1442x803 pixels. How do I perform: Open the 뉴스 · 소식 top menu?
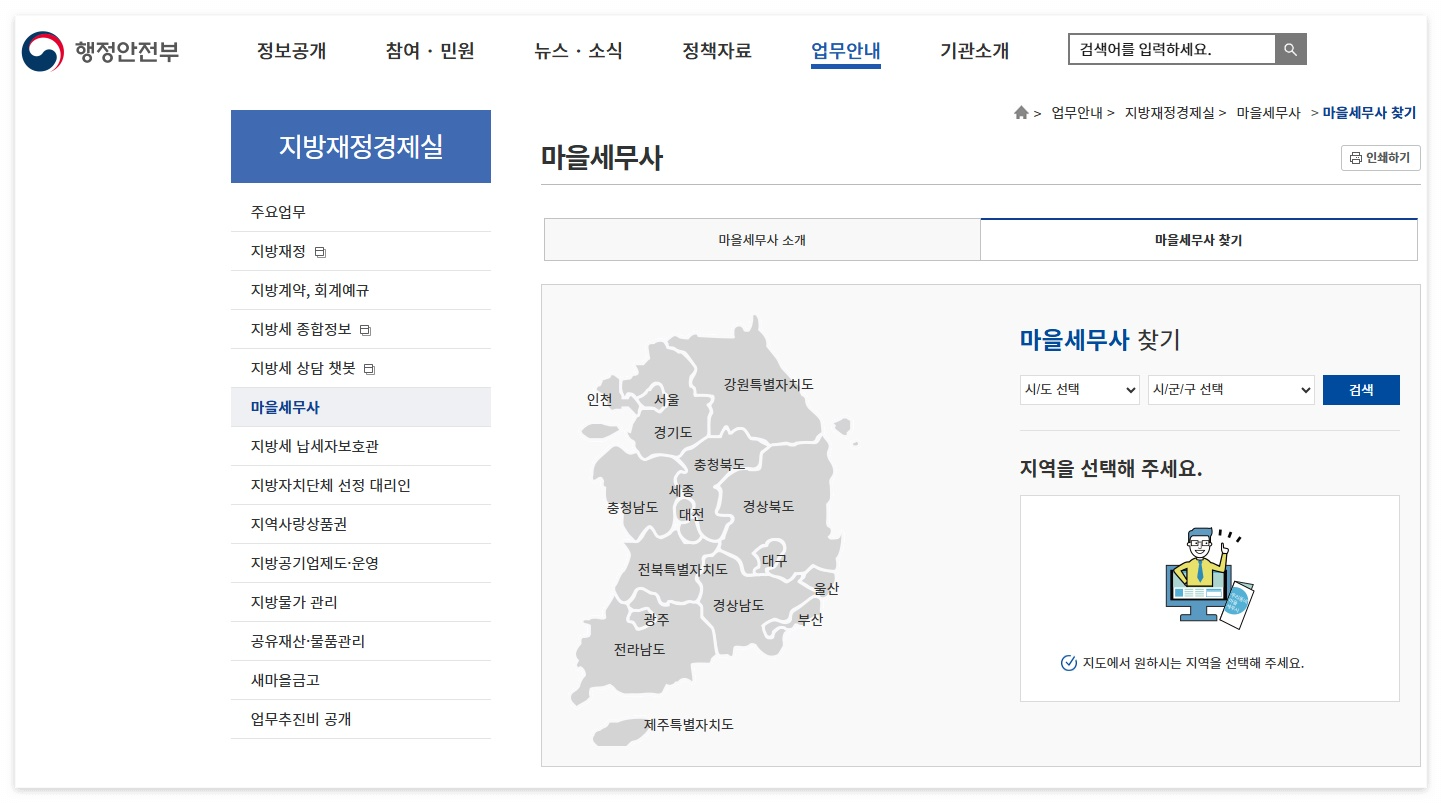578,50
